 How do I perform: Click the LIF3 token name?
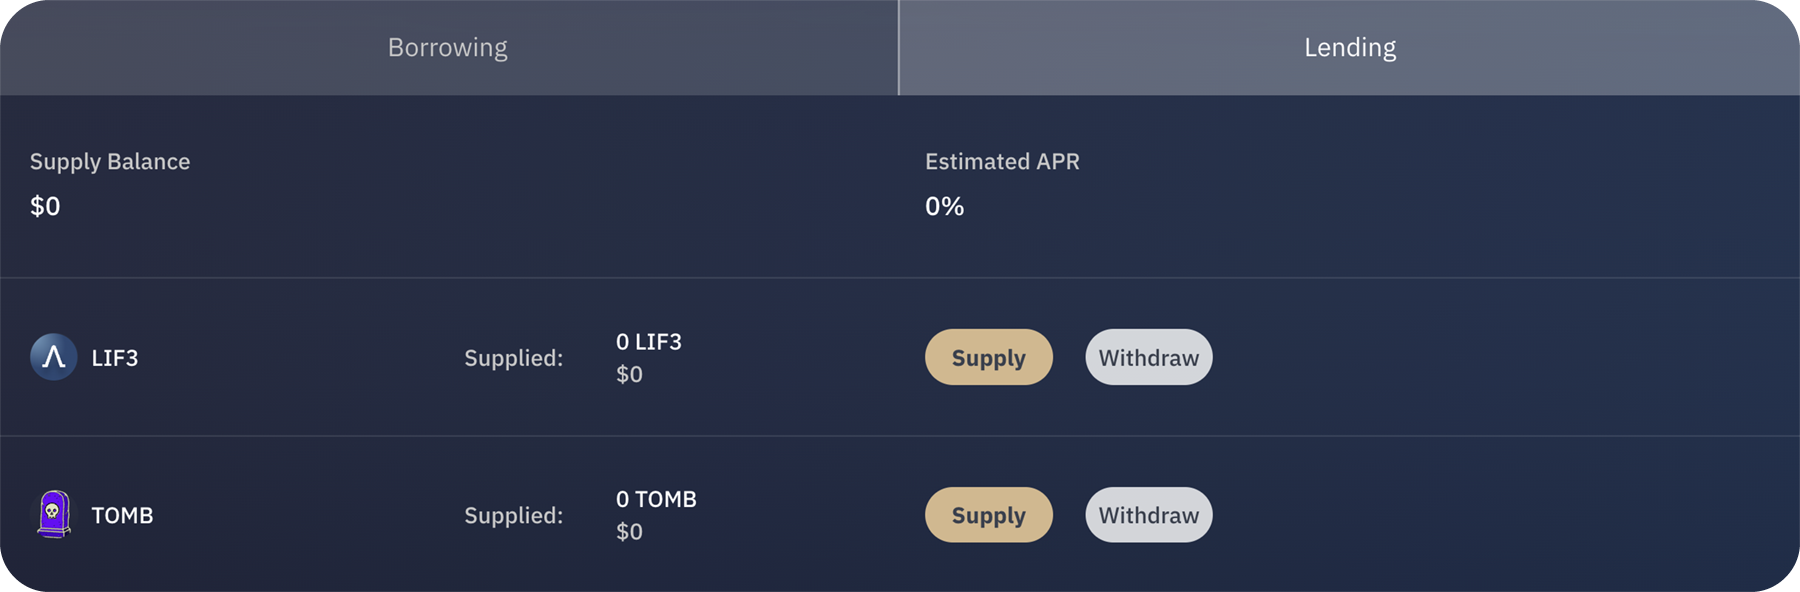coord(115,358)
